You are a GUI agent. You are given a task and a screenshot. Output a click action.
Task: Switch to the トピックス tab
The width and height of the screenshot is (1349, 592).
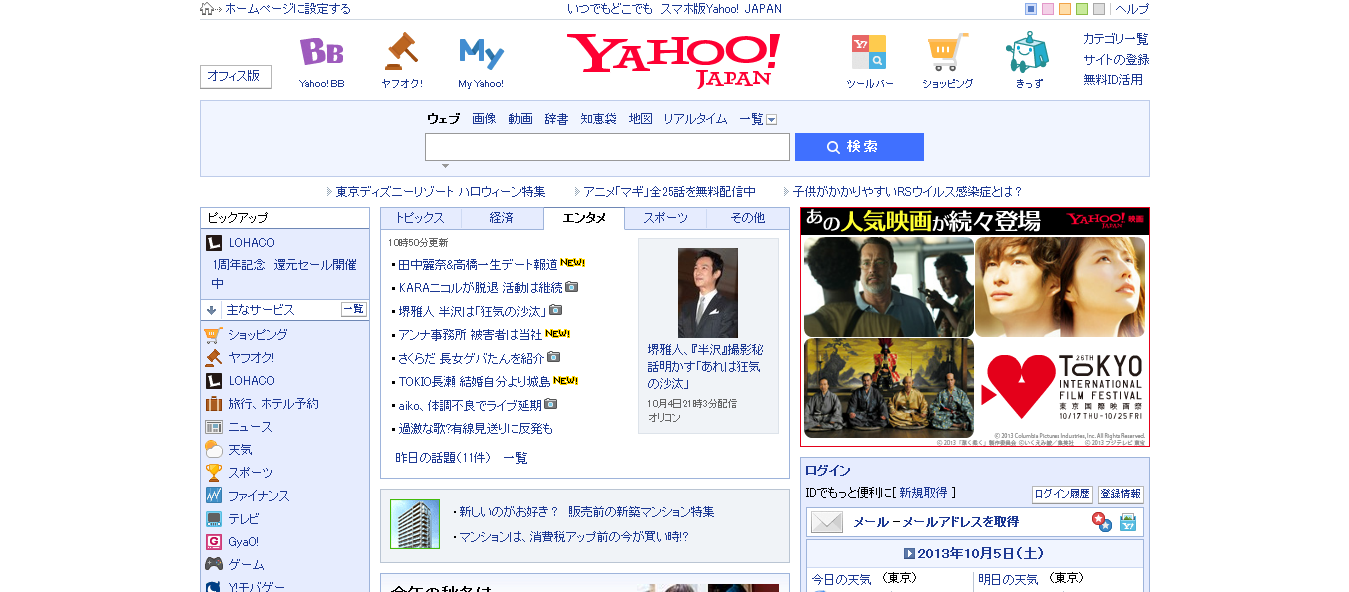(421, 218)
